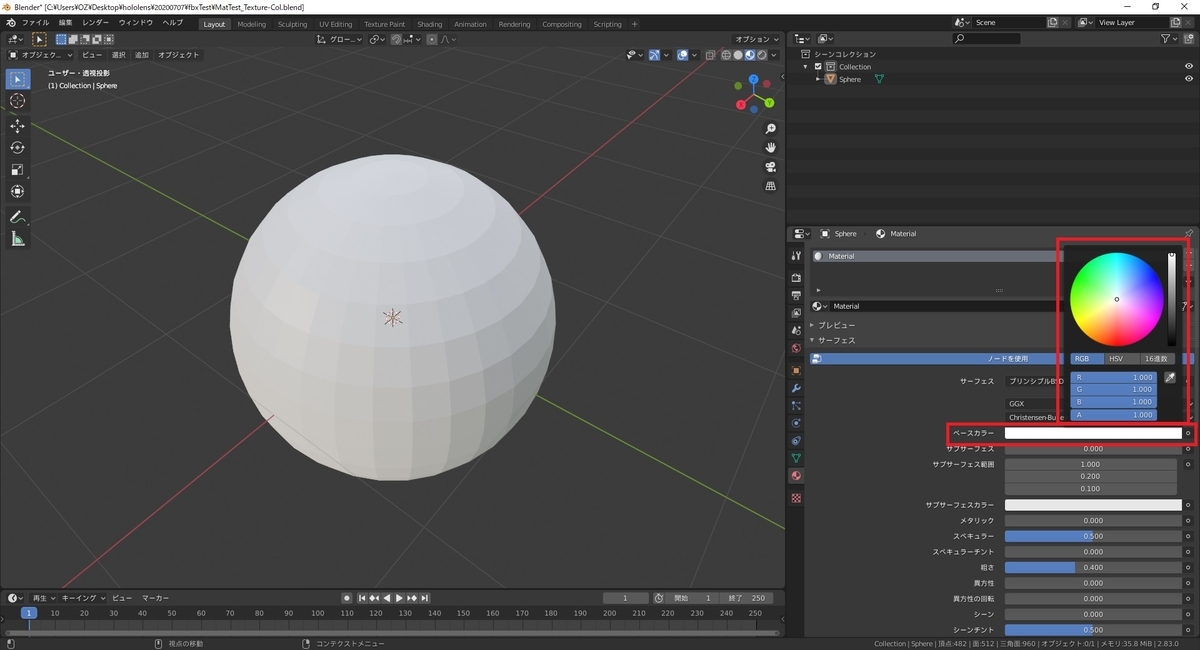Viewport: 1200px width, 650px height.
Task: Open the Modifiers properties tab
Action: pos(796,388)
